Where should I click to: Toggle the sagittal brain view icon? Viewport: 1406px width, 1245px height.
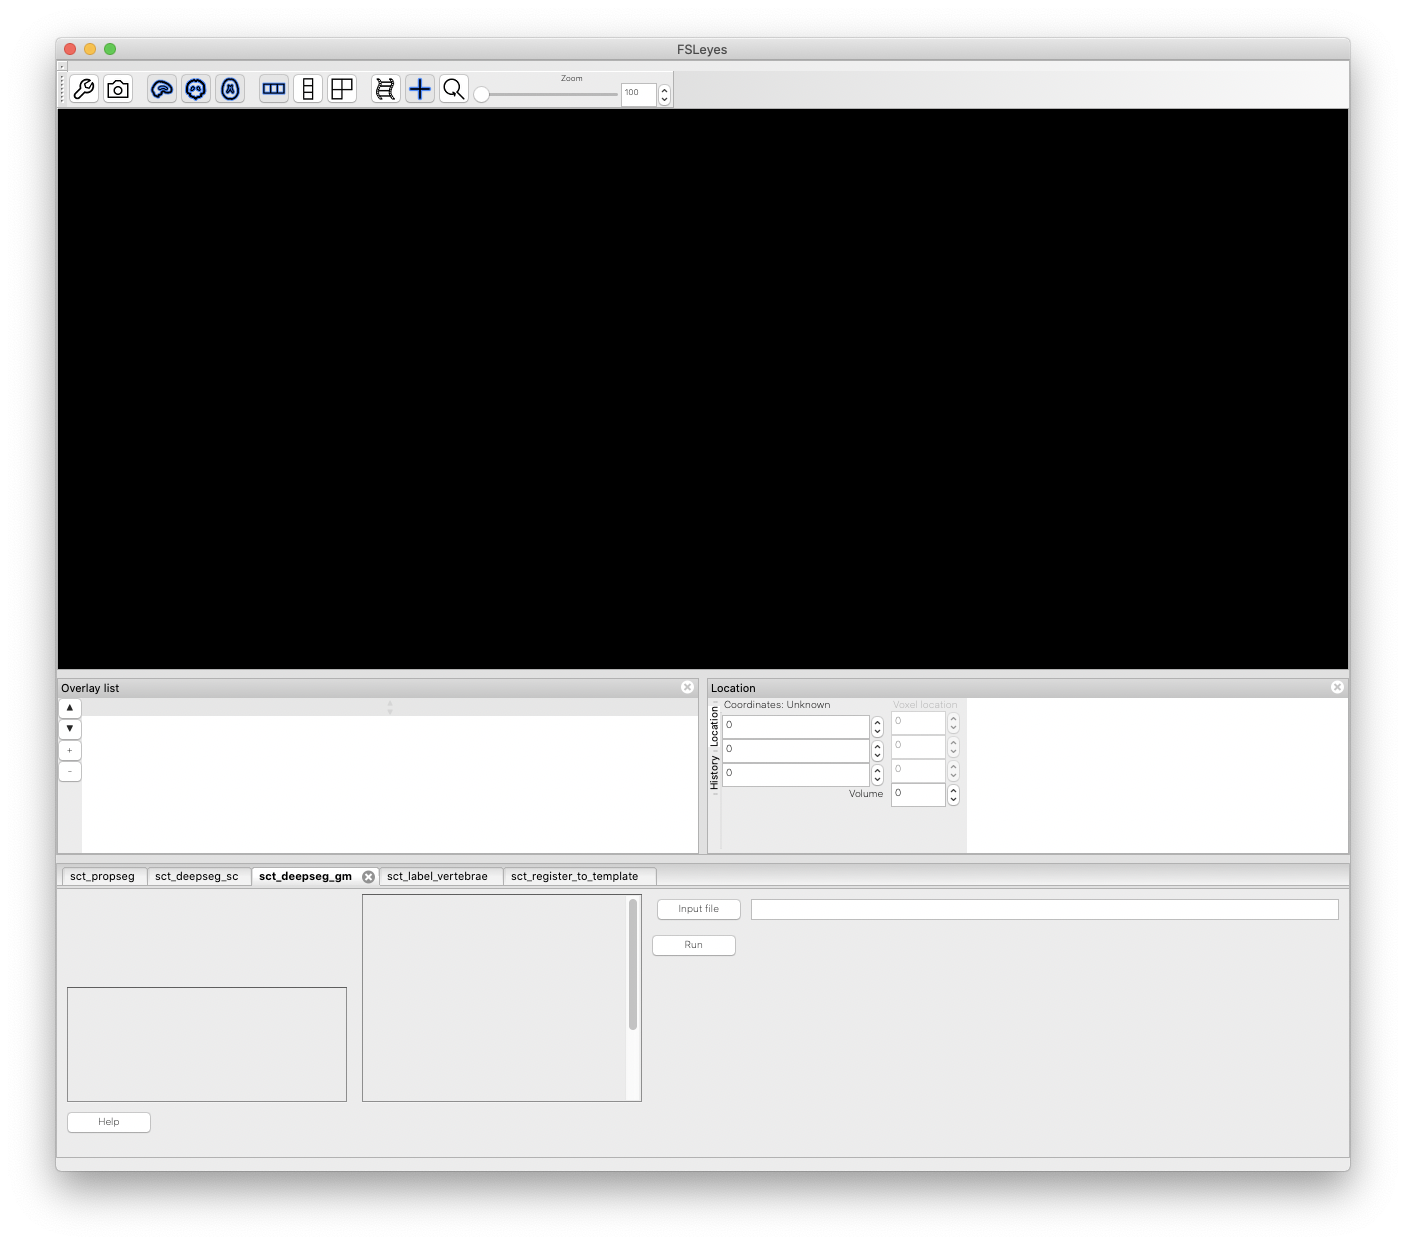161,88
